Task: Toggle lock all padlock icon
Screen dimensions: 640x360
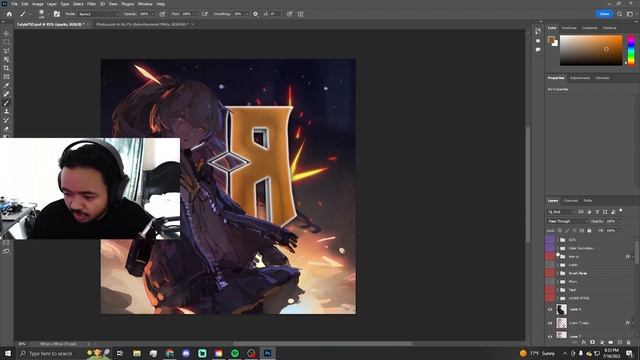Action: tap(589, 231)
